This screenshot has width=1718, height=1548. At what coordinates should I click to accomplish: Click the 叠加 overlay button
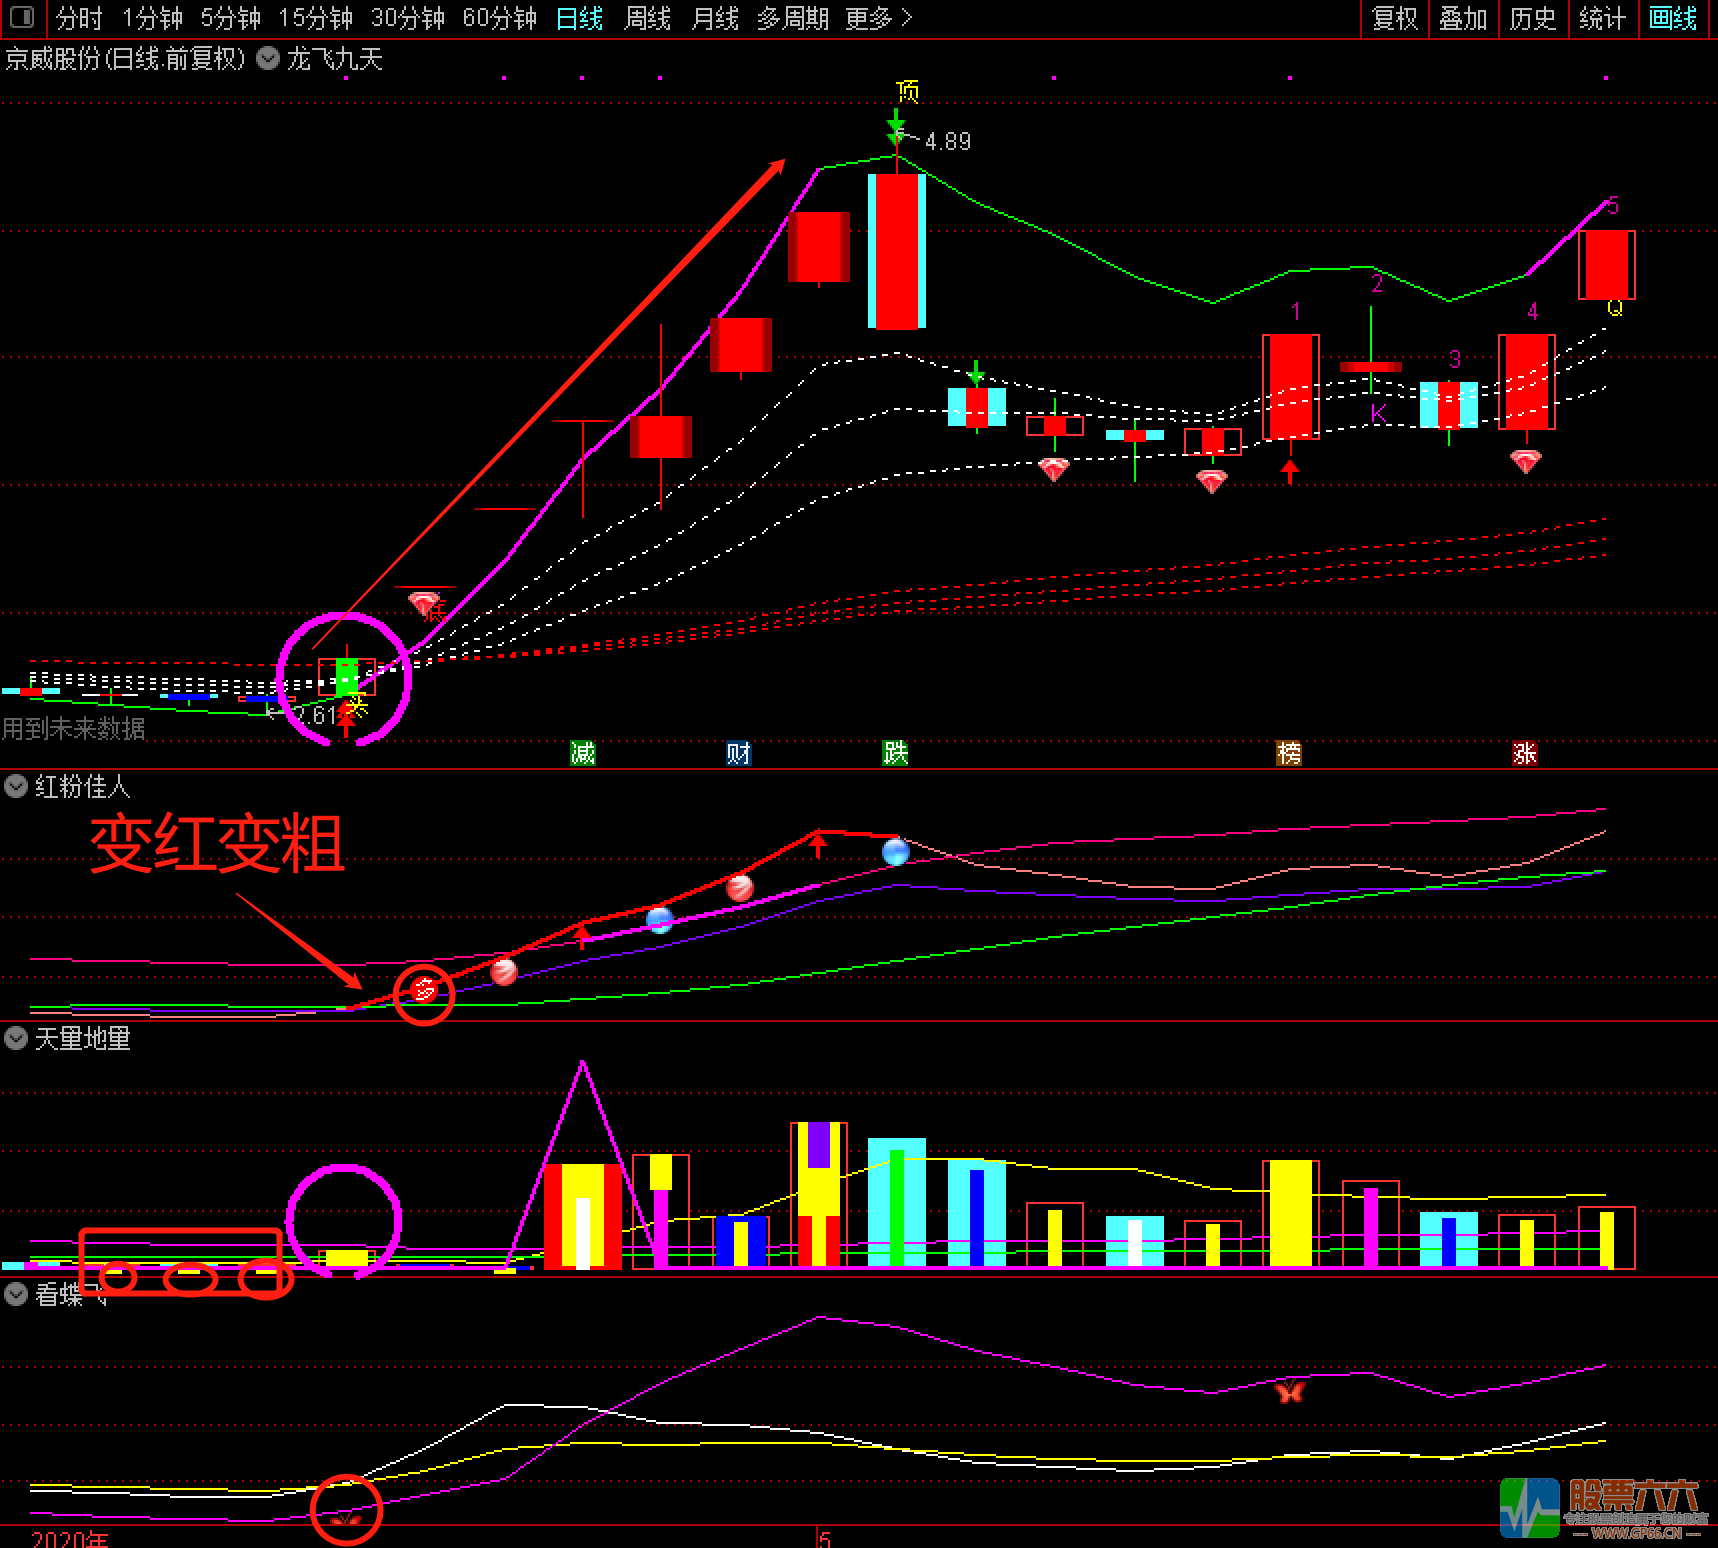tap(1463, 18)
